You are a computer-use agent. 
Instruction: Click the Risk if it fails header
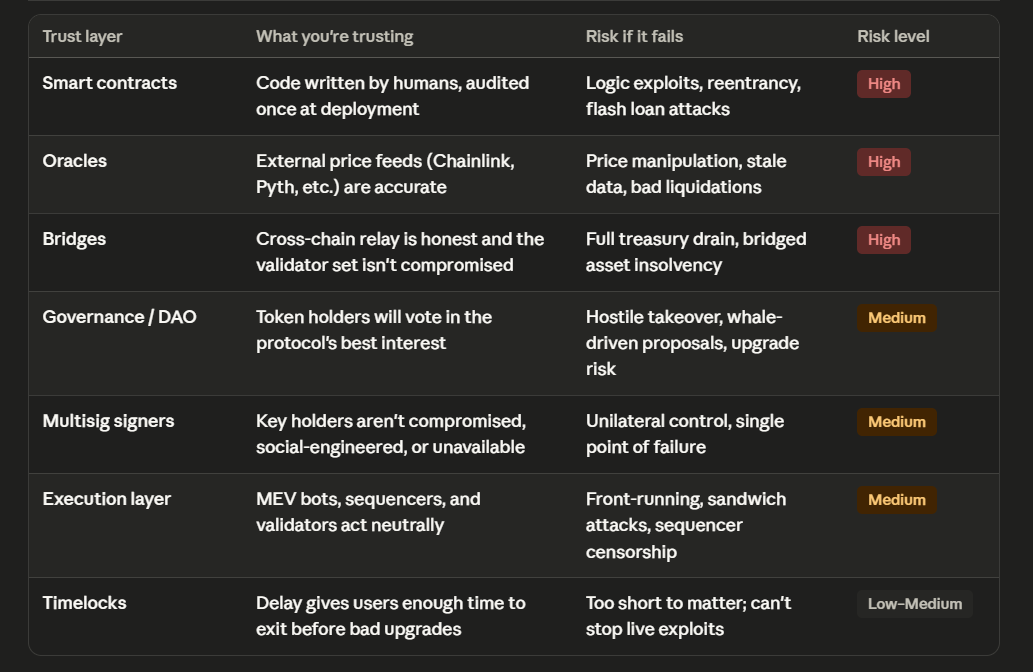634,36
